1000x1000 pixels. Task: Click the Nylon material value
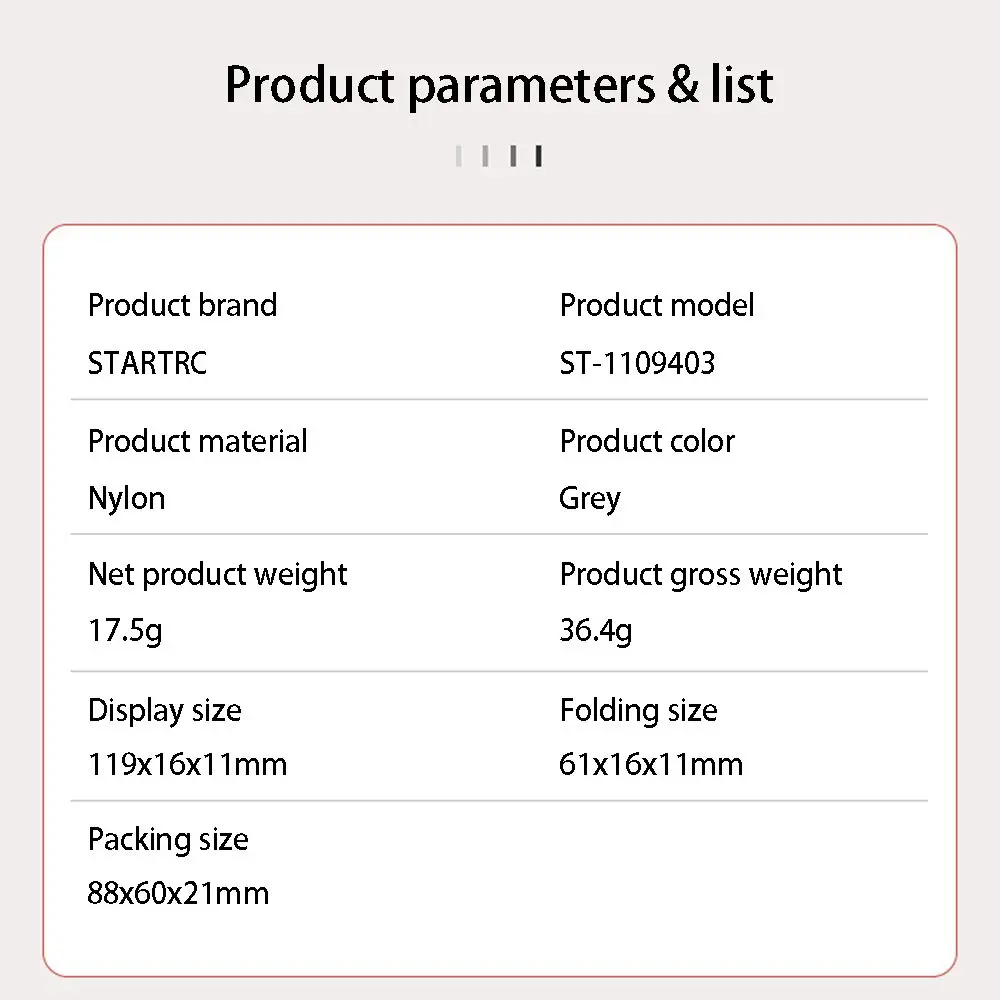coord(126,498)
